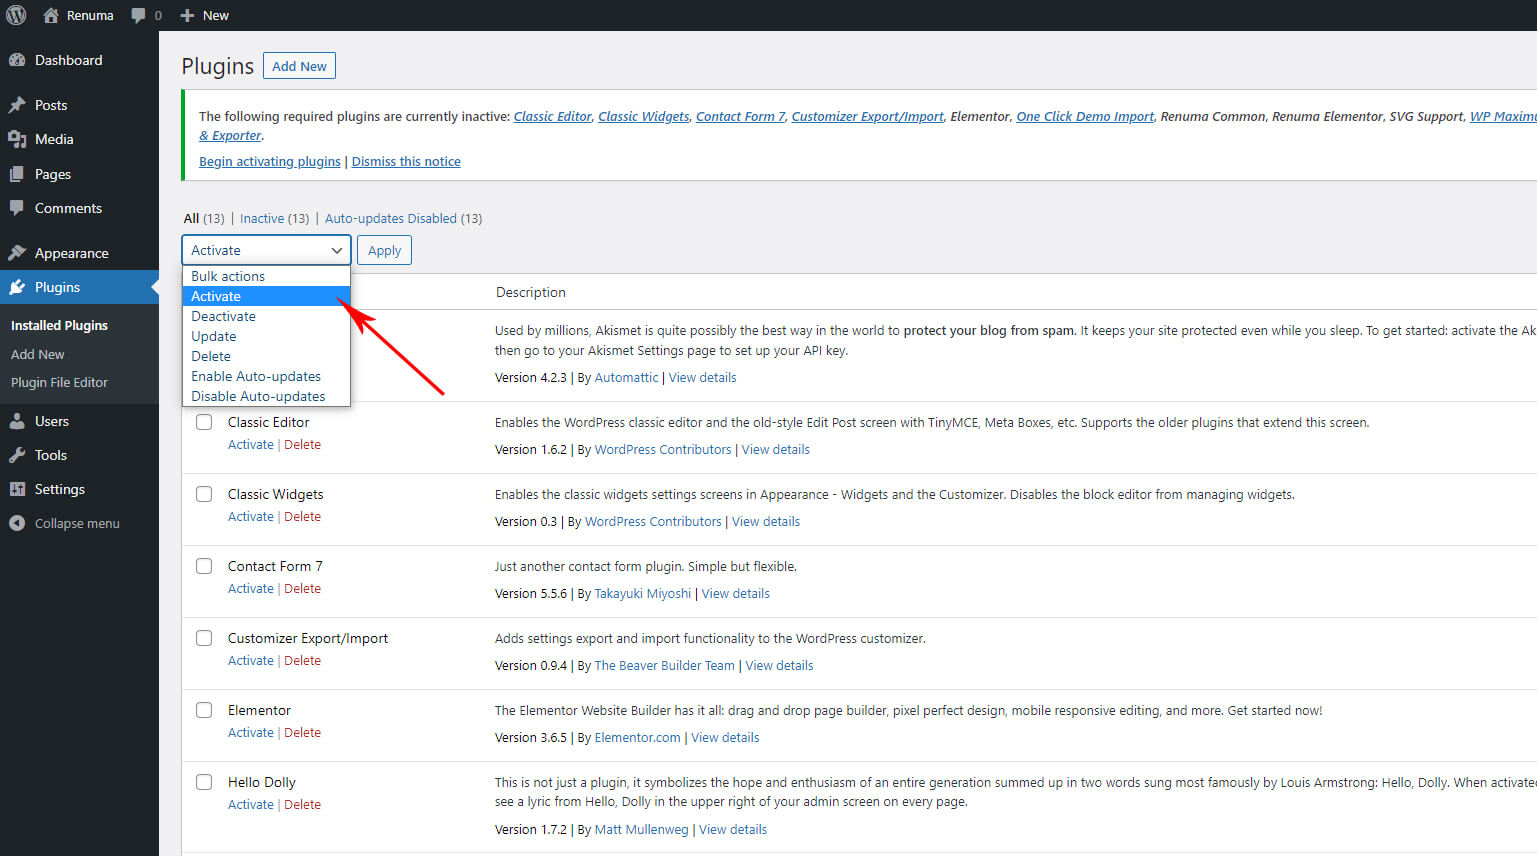This screenshot has height=856, width=1537.
Task: Select the Customizer Export/Import checkbox
Action: click(204, 638)
